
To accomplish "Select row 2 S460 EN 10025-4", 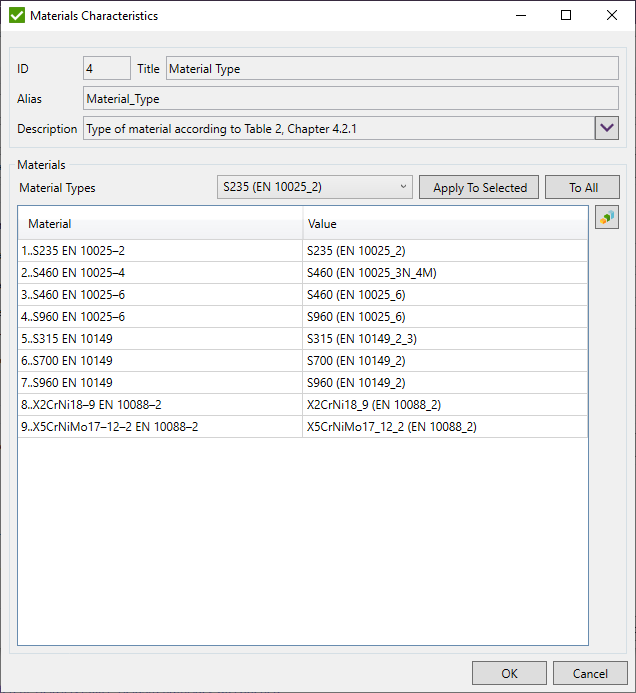I will point(160,273).
